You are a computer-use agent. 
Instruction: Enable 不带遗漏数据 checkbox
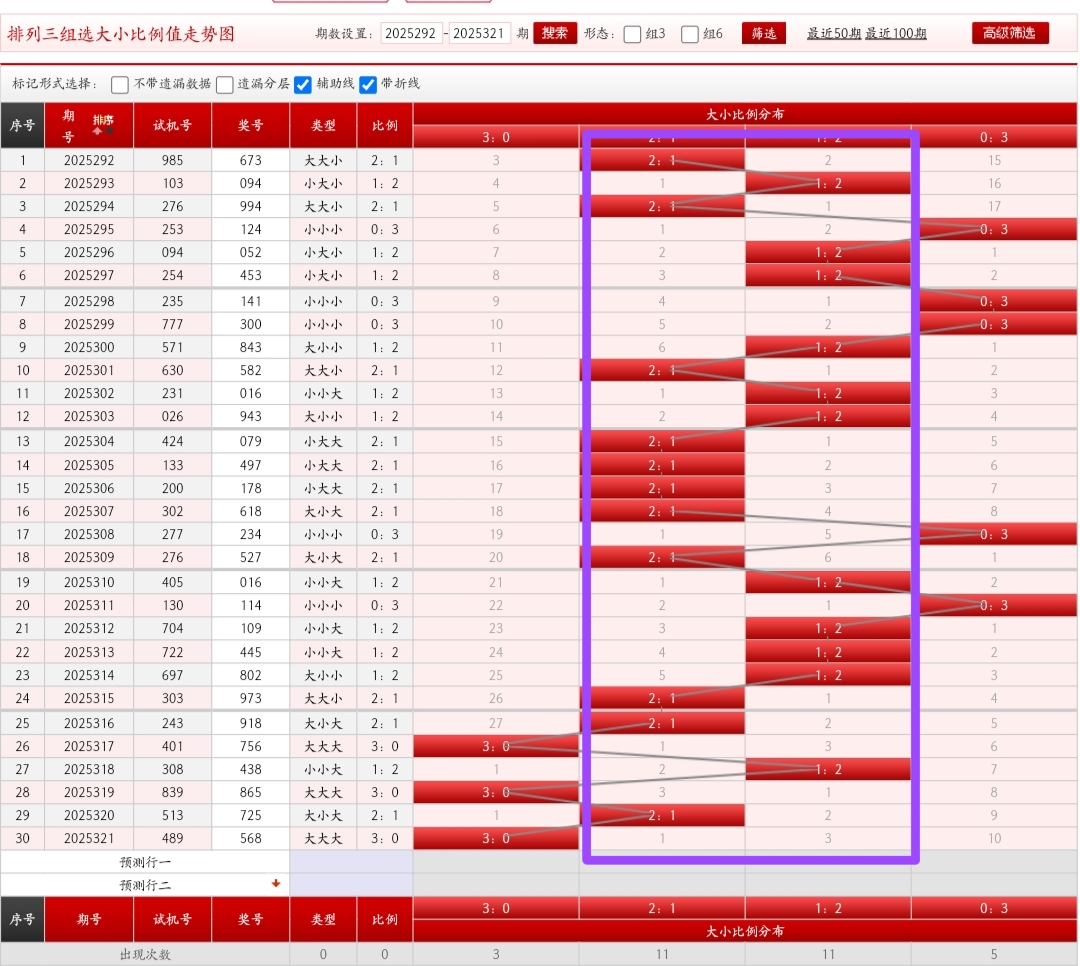click(120, 84)
